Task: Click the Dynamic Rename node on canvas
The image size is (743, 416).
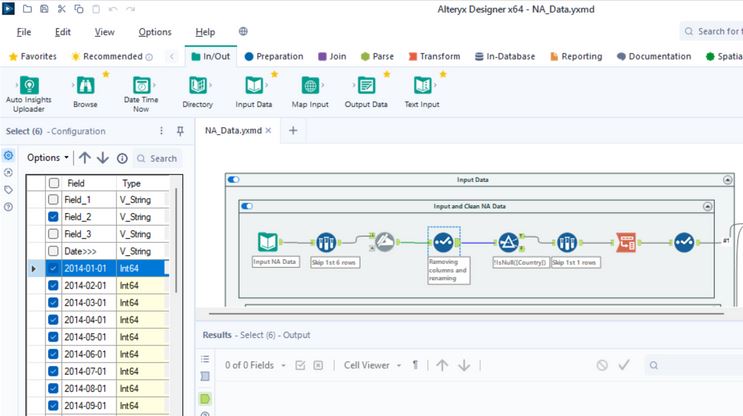Action: [x=385, y=242]
